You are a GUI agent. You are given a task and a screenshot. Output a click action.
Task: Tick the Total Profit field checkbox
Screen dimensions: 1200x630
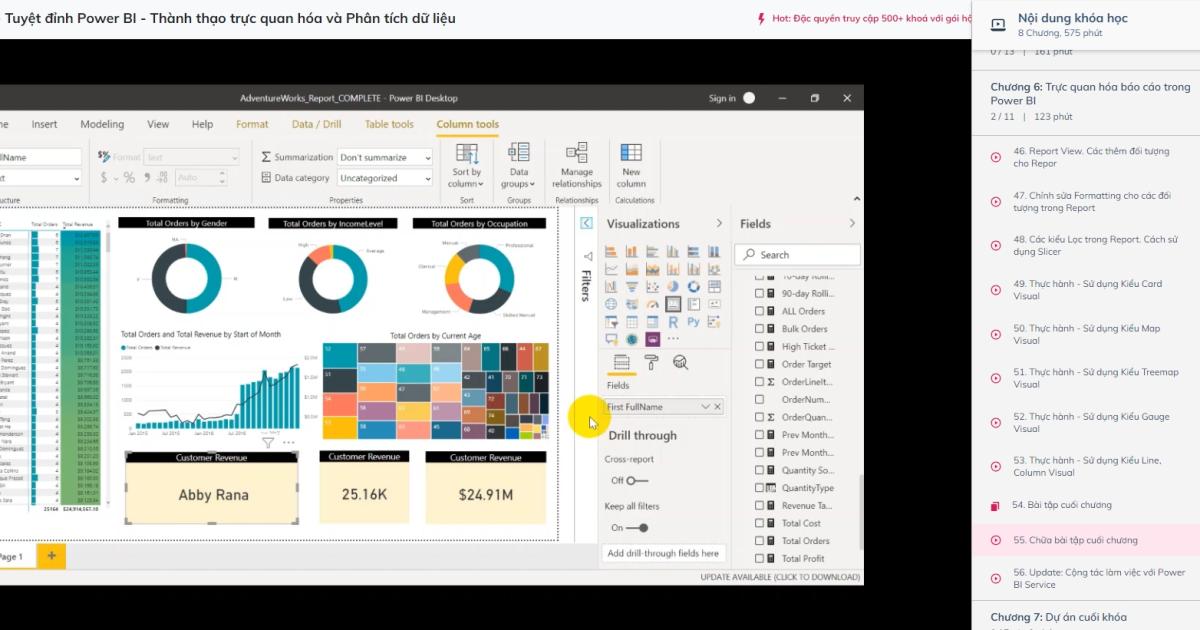(x=759, y=558)
